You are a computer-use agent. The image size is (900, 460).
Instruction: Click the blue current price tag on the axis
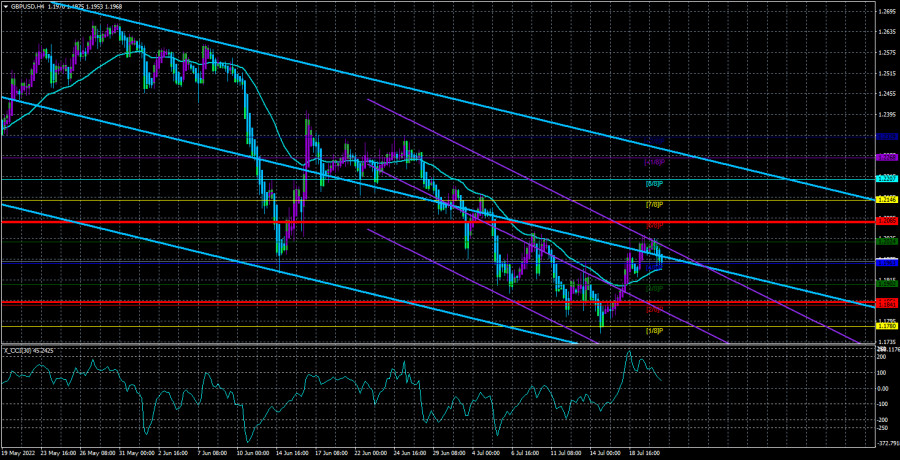coord(885,262)
